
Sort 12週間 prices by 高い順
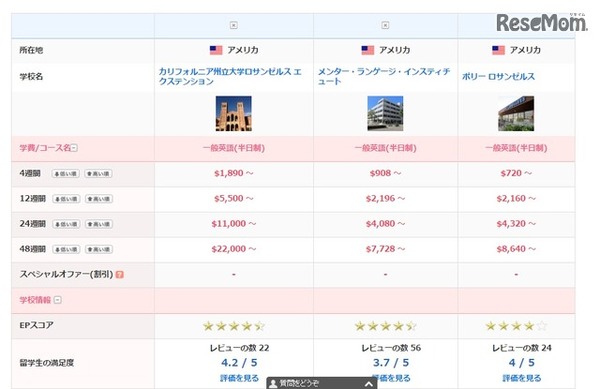pyautogui.click(x=98, y=199)
